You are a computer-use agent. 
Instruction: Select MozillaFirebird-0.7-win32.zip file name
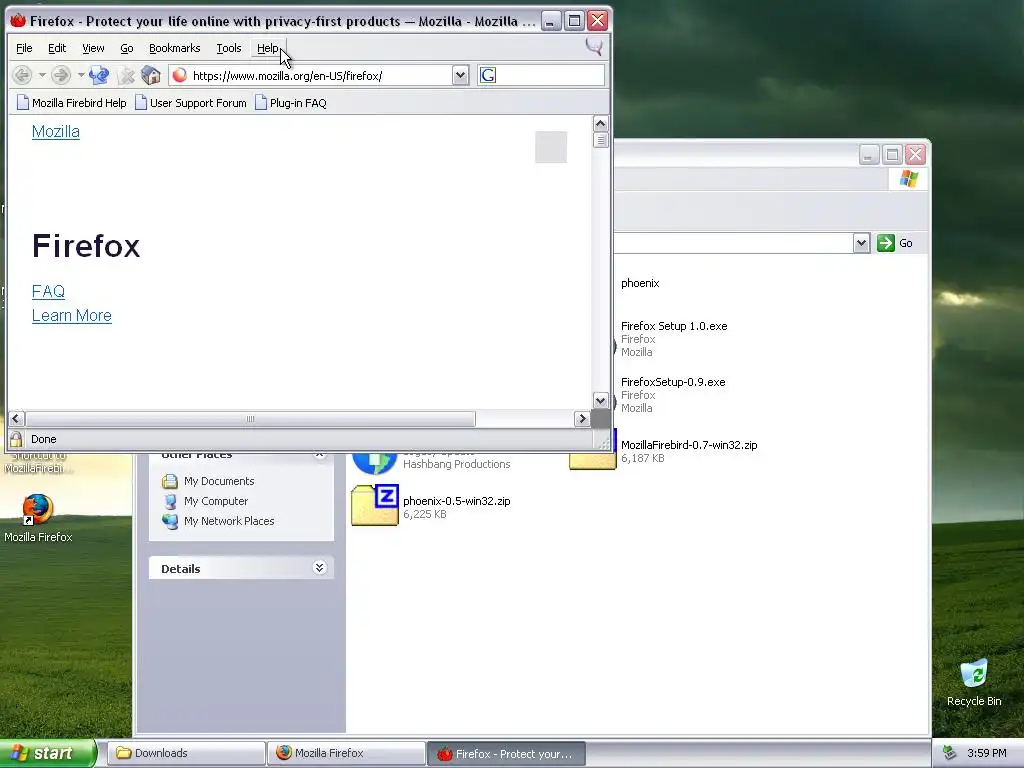tap(689, 445)
